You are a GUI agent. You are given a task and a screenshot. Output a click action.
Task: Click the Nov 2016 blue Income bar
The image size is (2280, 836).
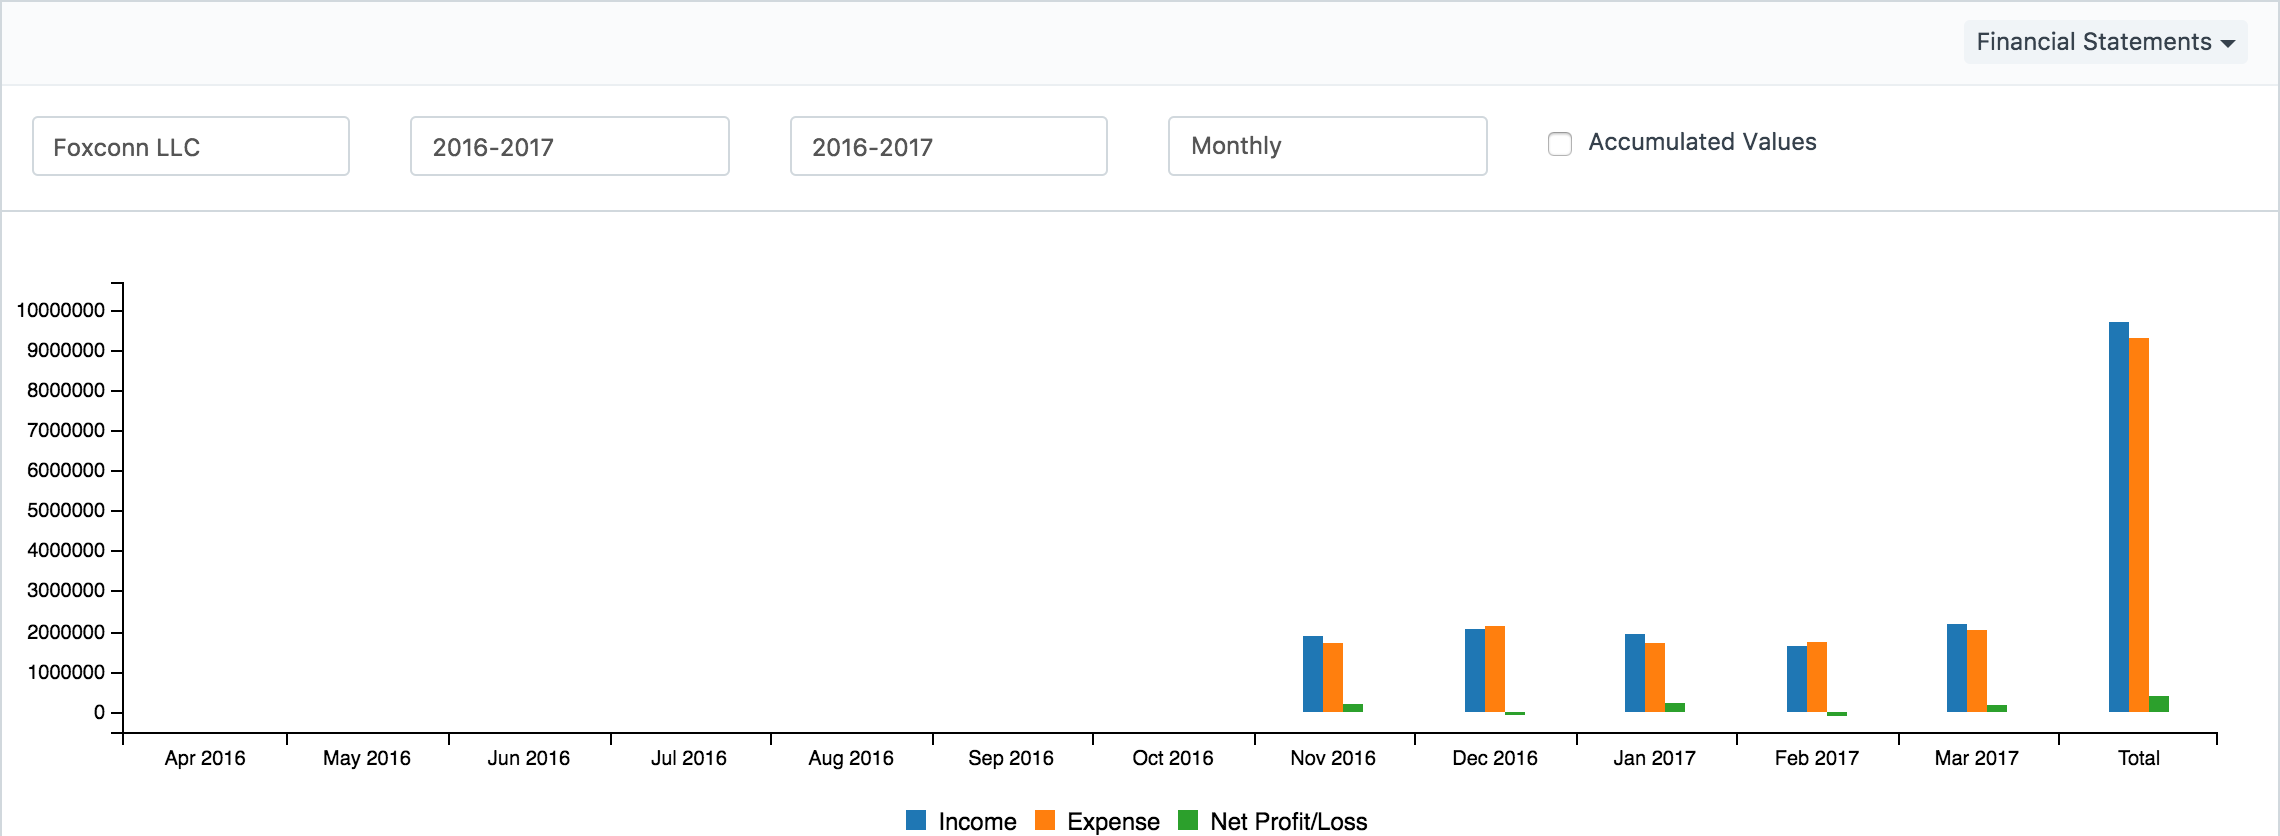(1312, 674)
